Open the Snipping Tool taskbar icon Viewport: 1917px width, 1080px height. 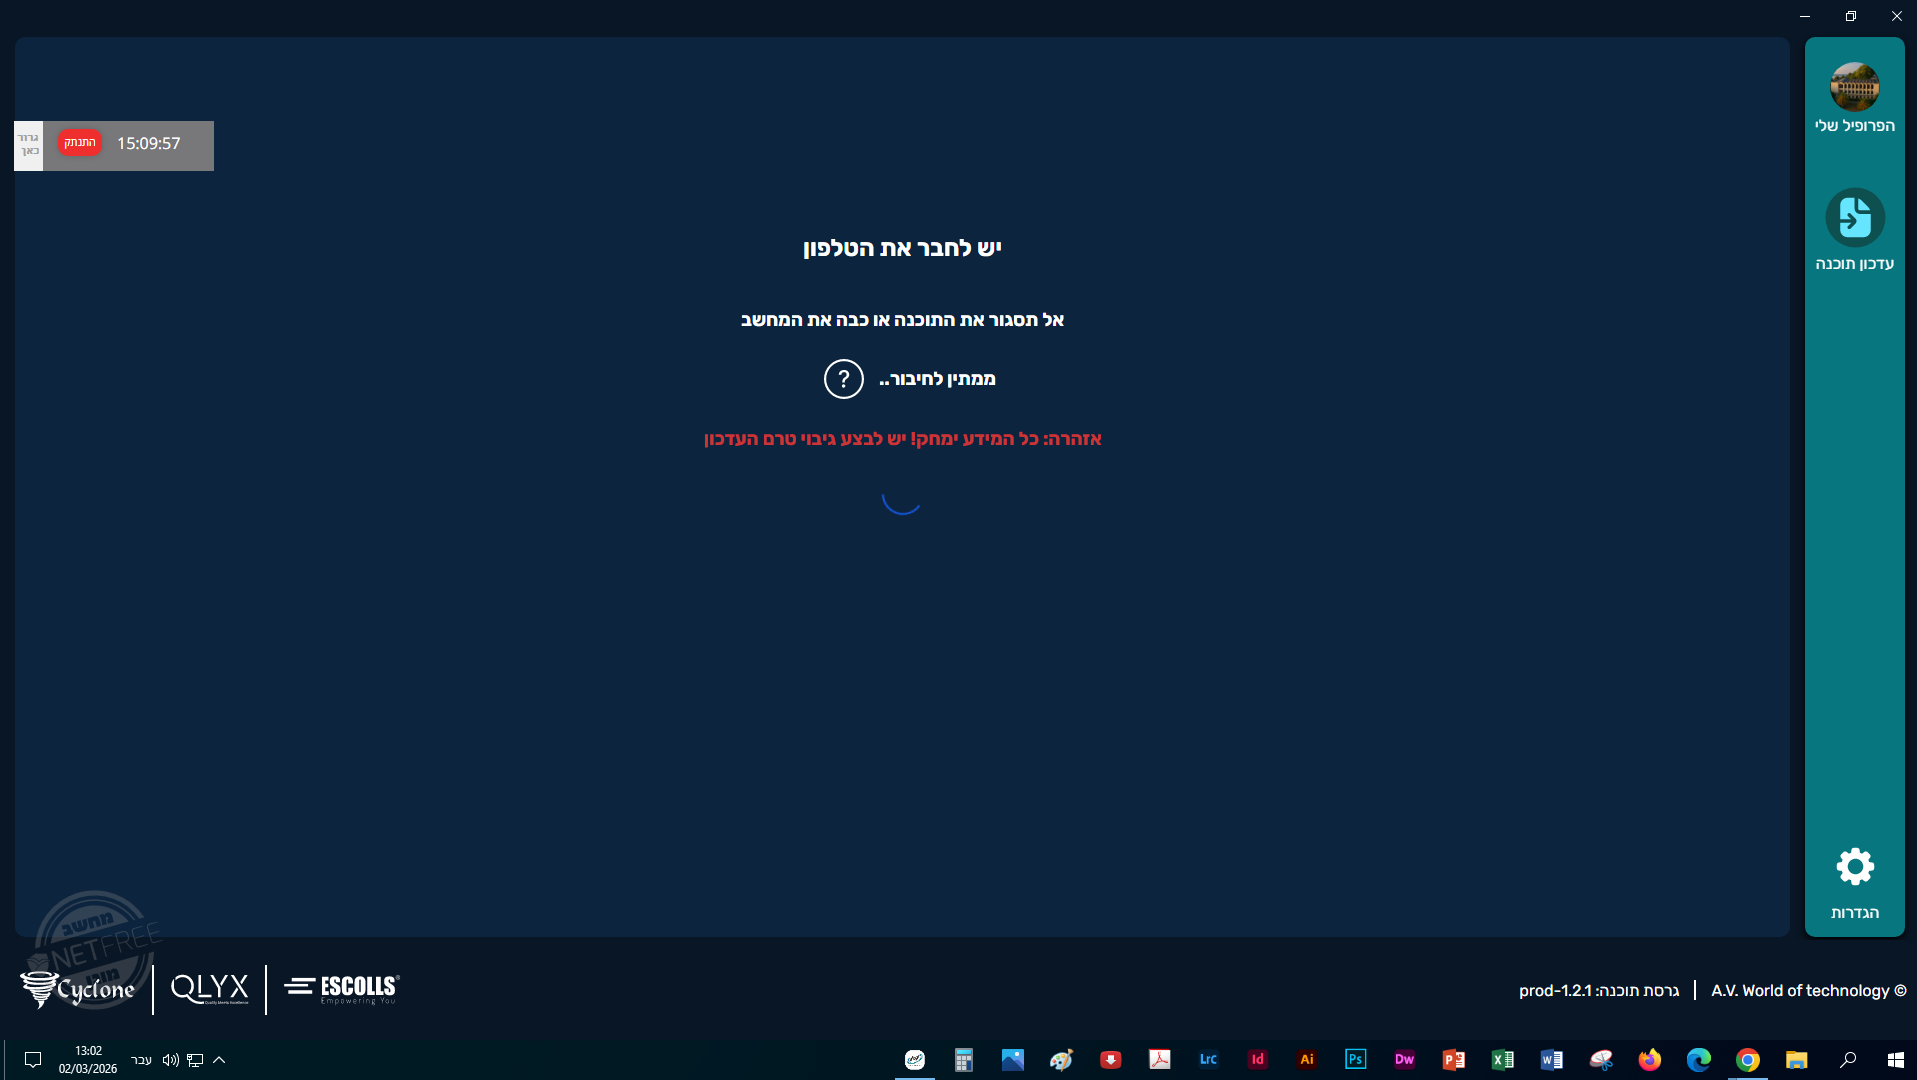[x=1601, y=1060]
